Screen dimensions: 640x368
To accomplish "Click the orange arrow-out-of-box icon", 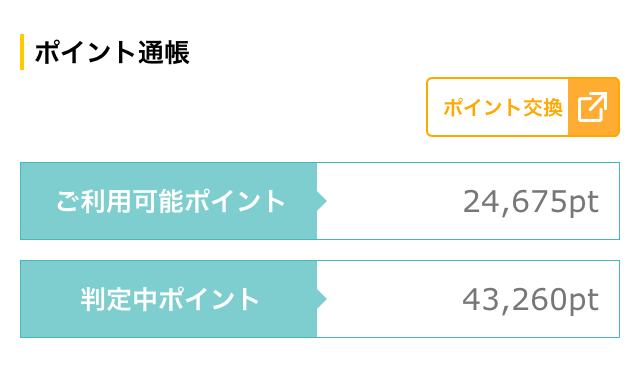I will coord(592,107).
